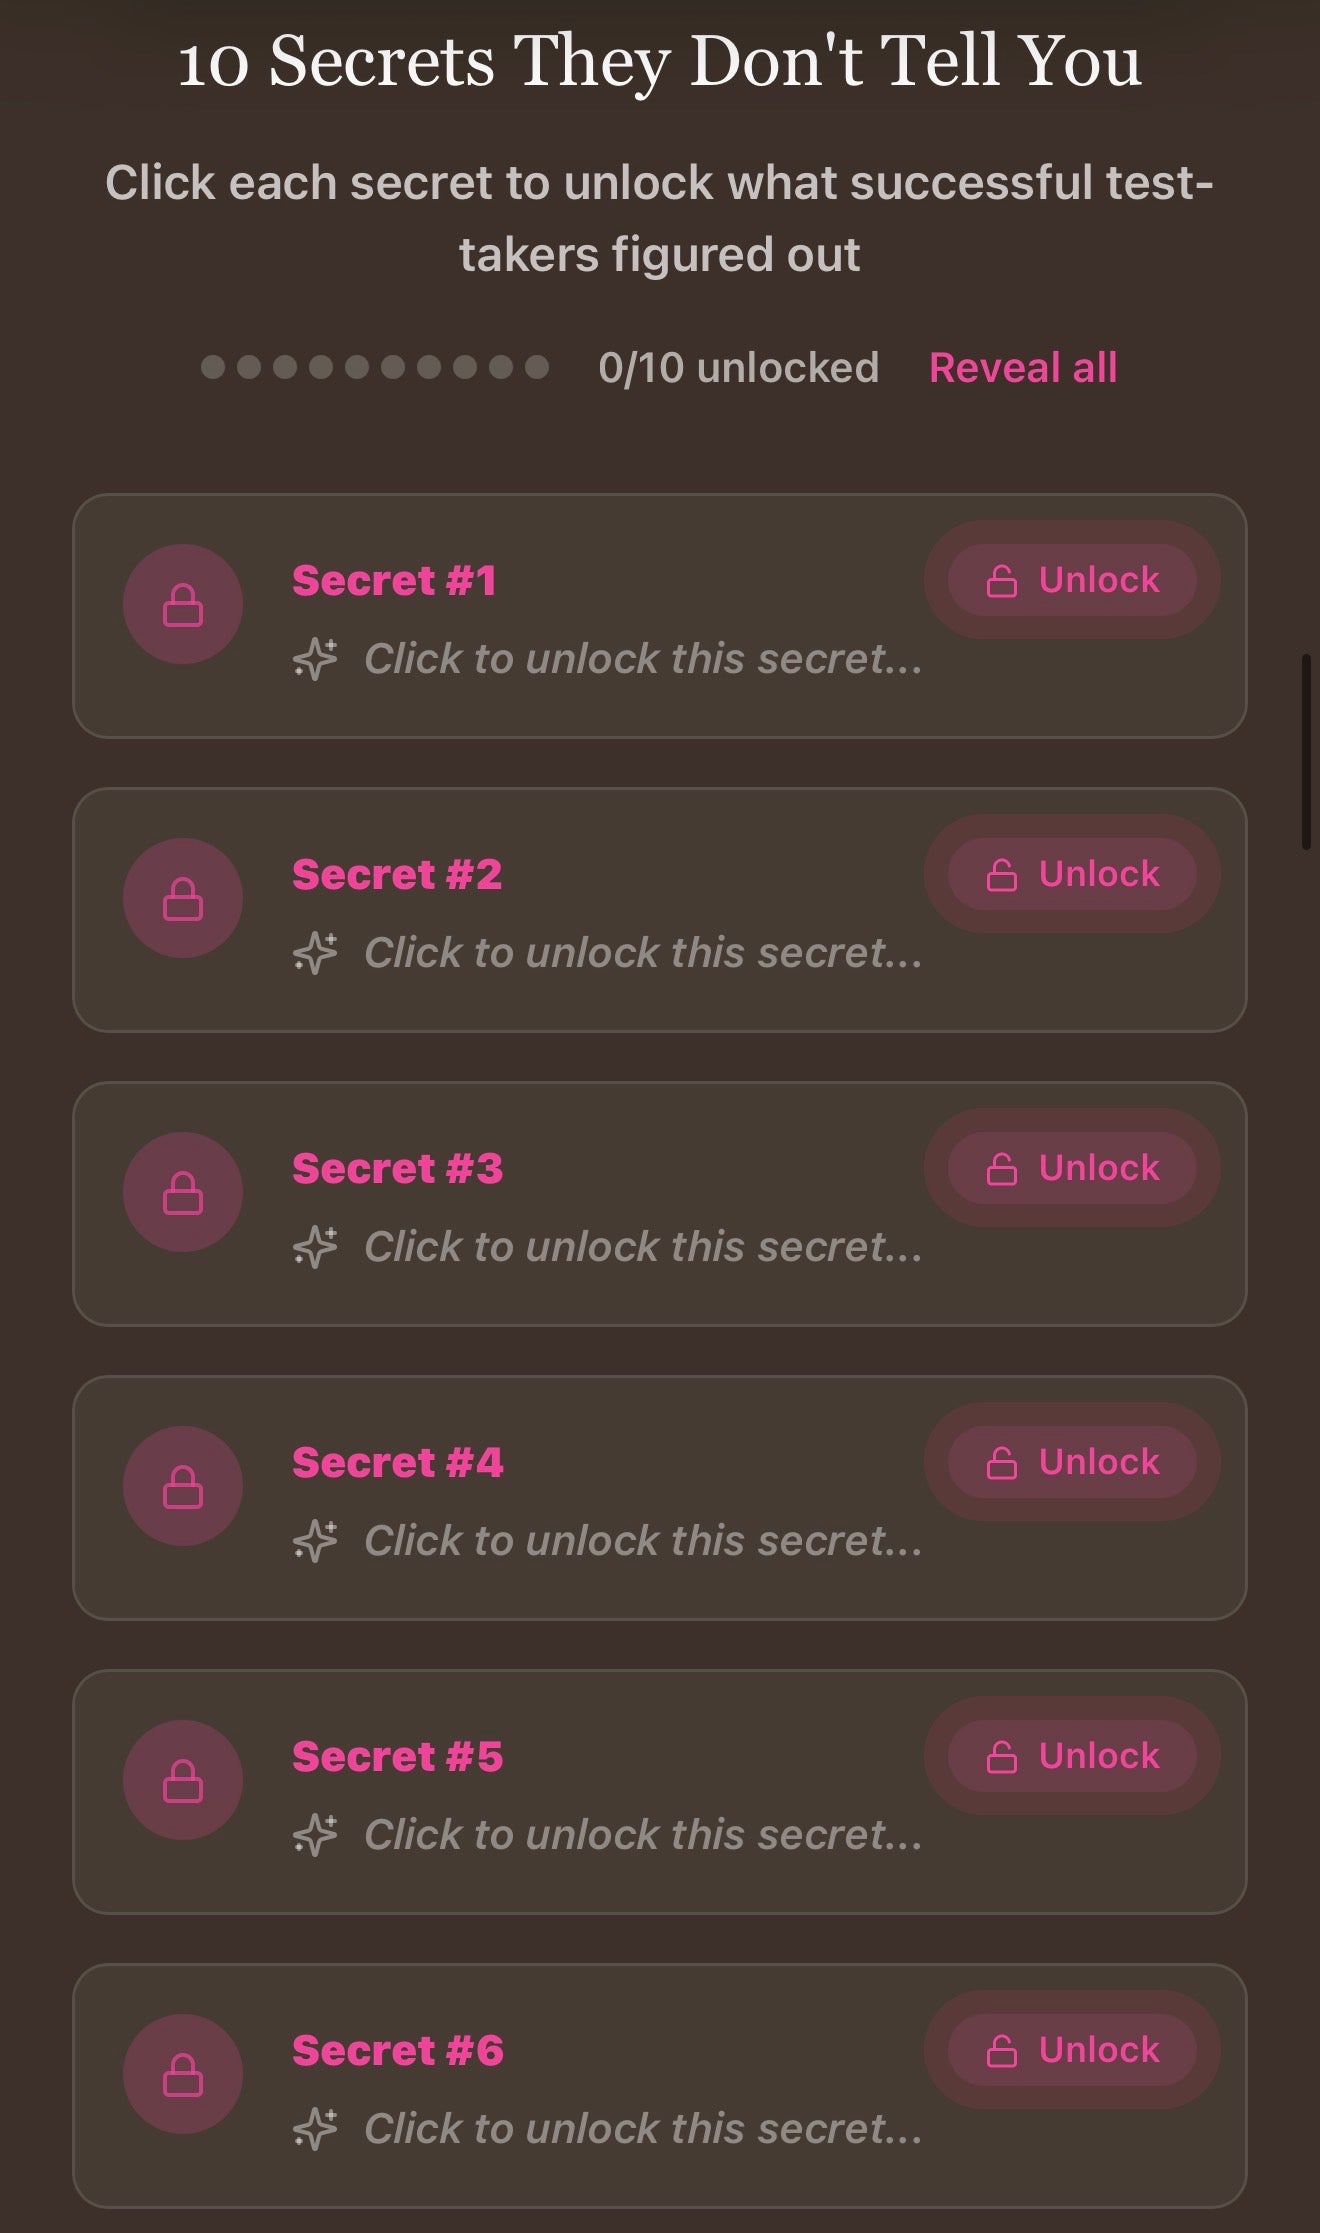Click the vertical scrollbar thumb
This screenshot has height=2233, width=1320.
coord(1306,752)
